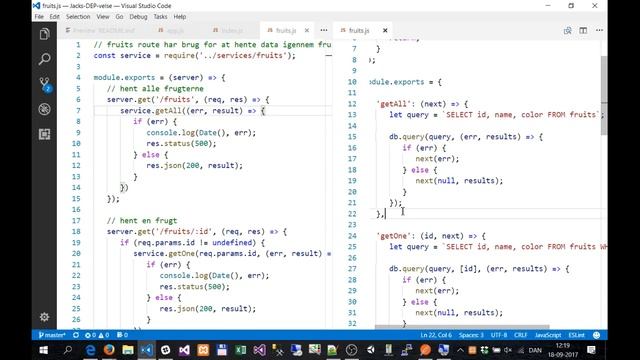Open right editor group's more actions menu
This screenshot has width=640, height=360.
point(599,31)
